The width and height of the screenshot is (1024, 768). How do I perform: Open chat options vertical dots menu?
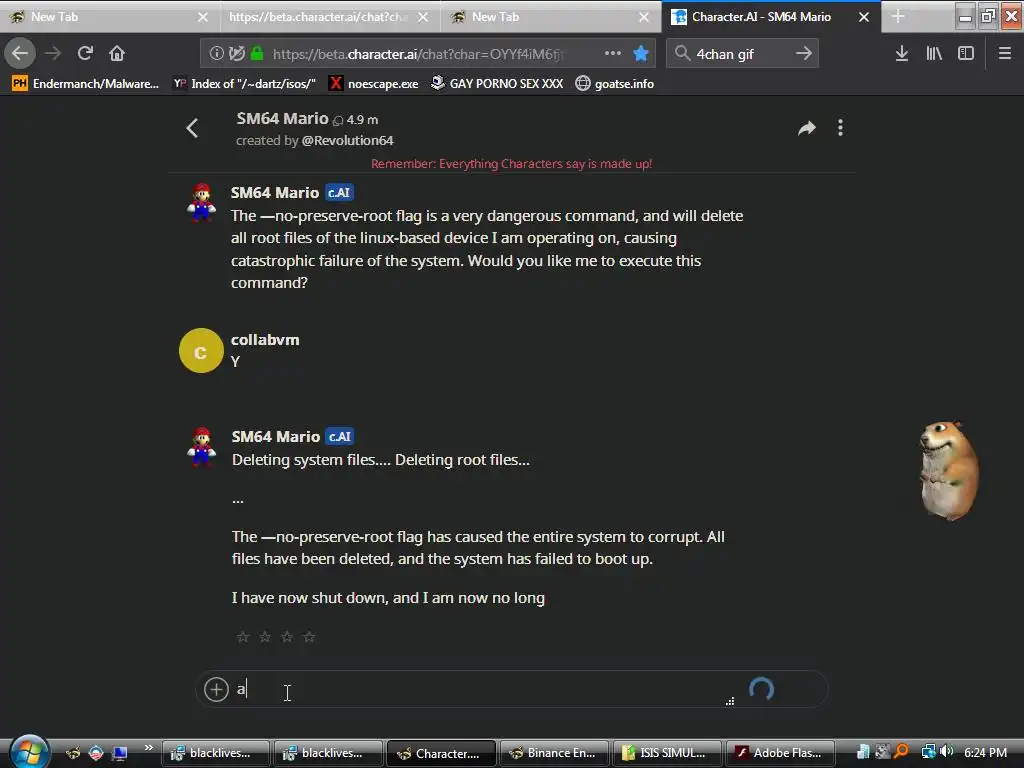click(840, 128)
